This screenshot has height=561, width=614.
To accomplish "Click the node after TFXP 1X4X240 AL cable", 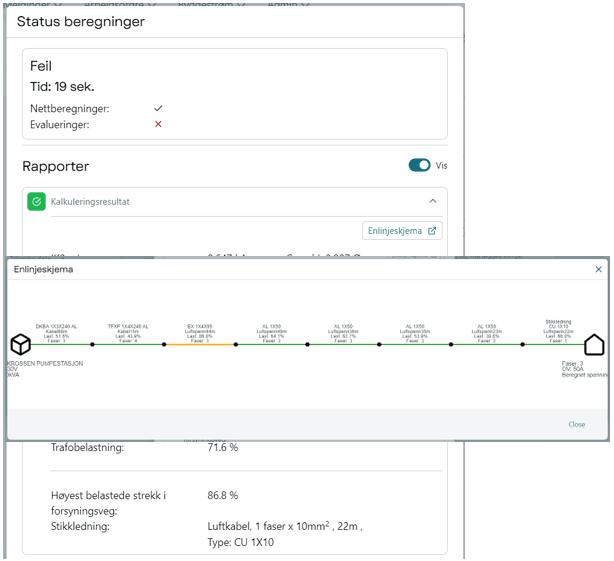I will [x=164, y=345].
